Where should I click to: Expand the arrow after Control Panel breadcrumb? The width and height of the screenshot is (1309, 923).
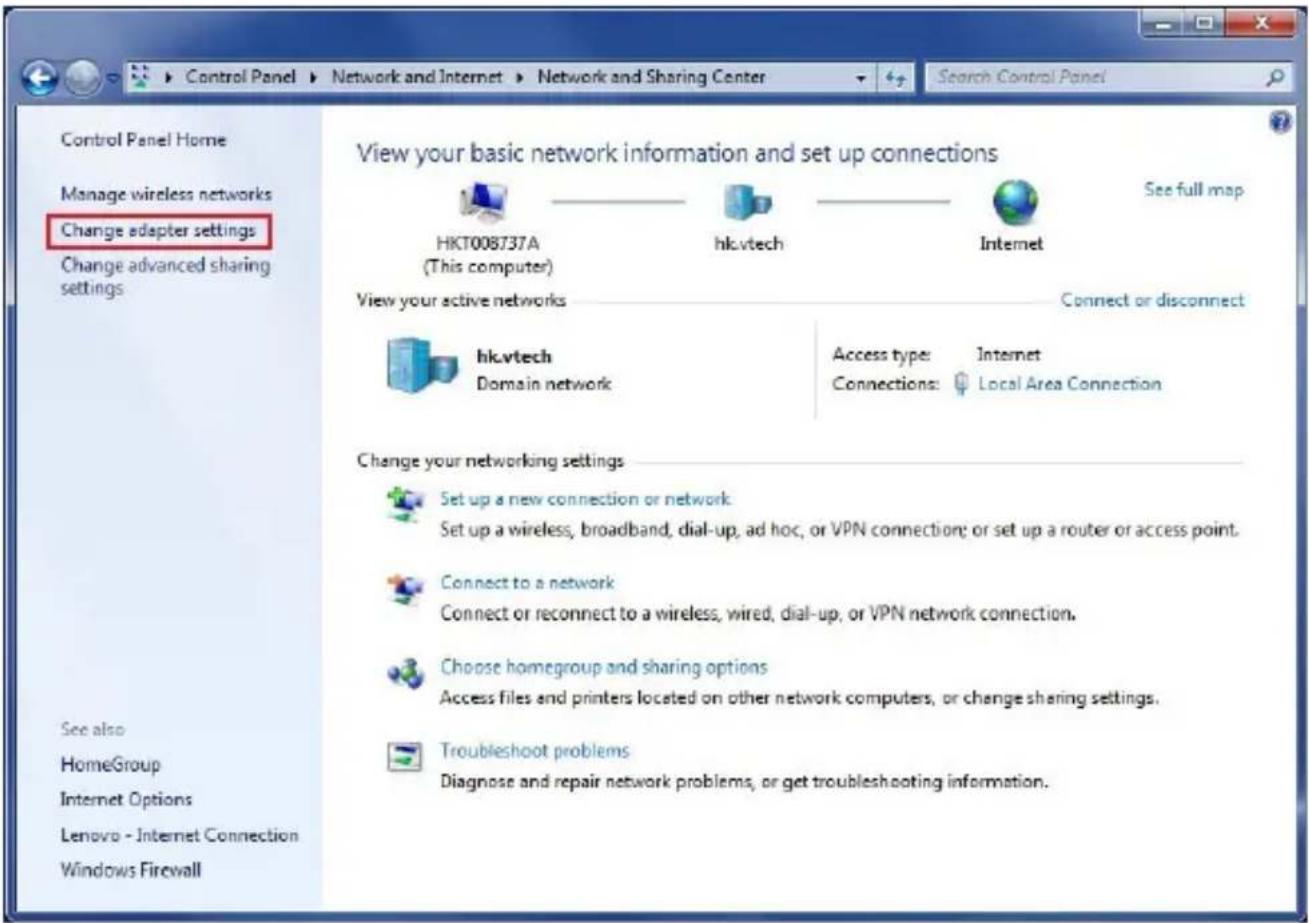pos(314,77)
